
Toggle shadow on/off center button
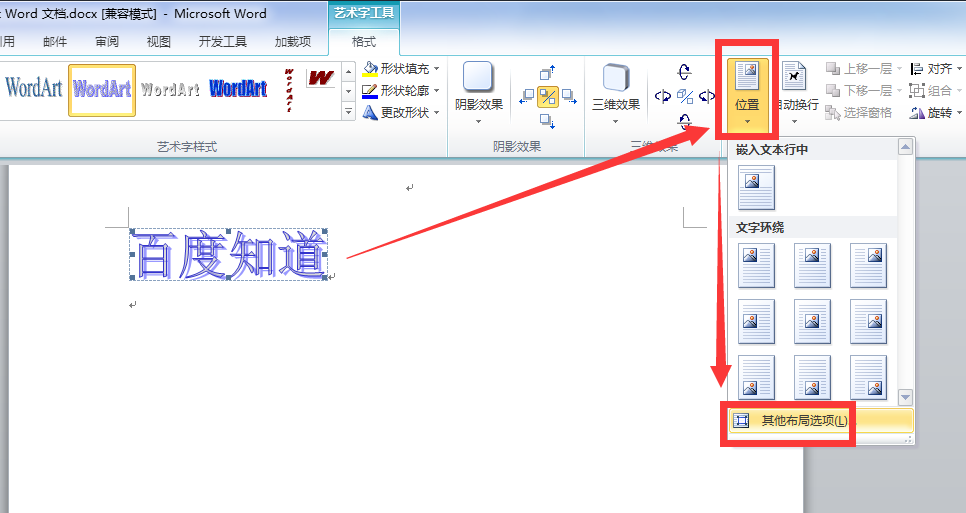pyautogui.click(x=548, y=97)
